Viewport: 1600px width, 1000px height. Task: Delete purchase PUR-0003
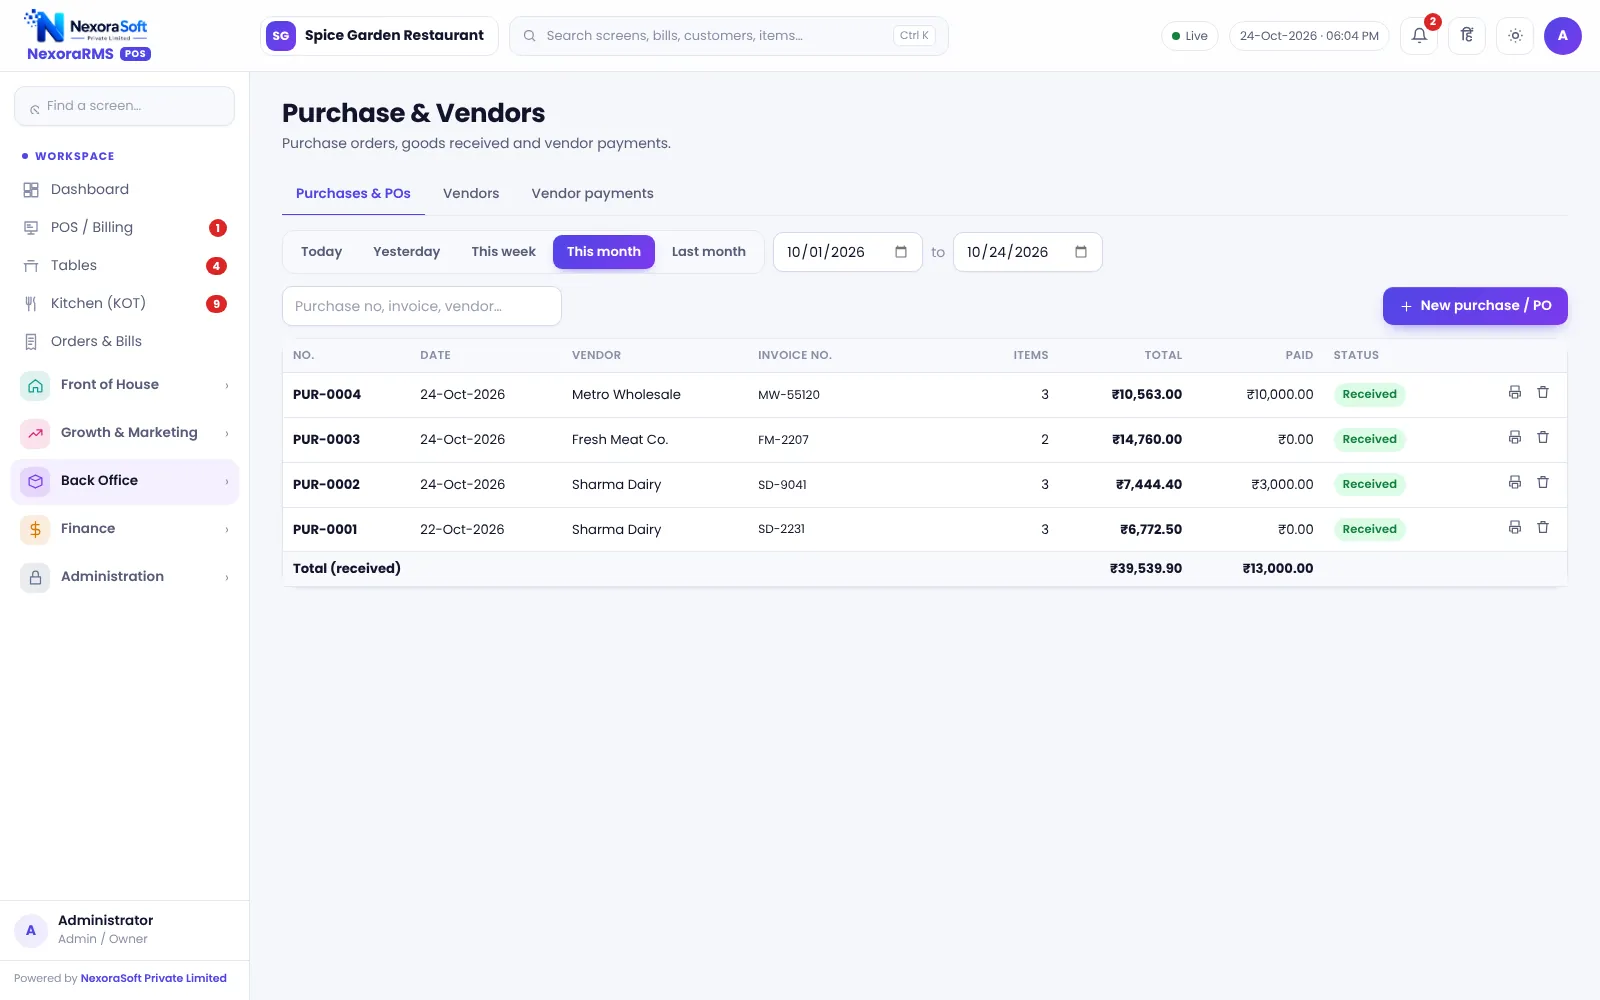(x=1543, y=438)
